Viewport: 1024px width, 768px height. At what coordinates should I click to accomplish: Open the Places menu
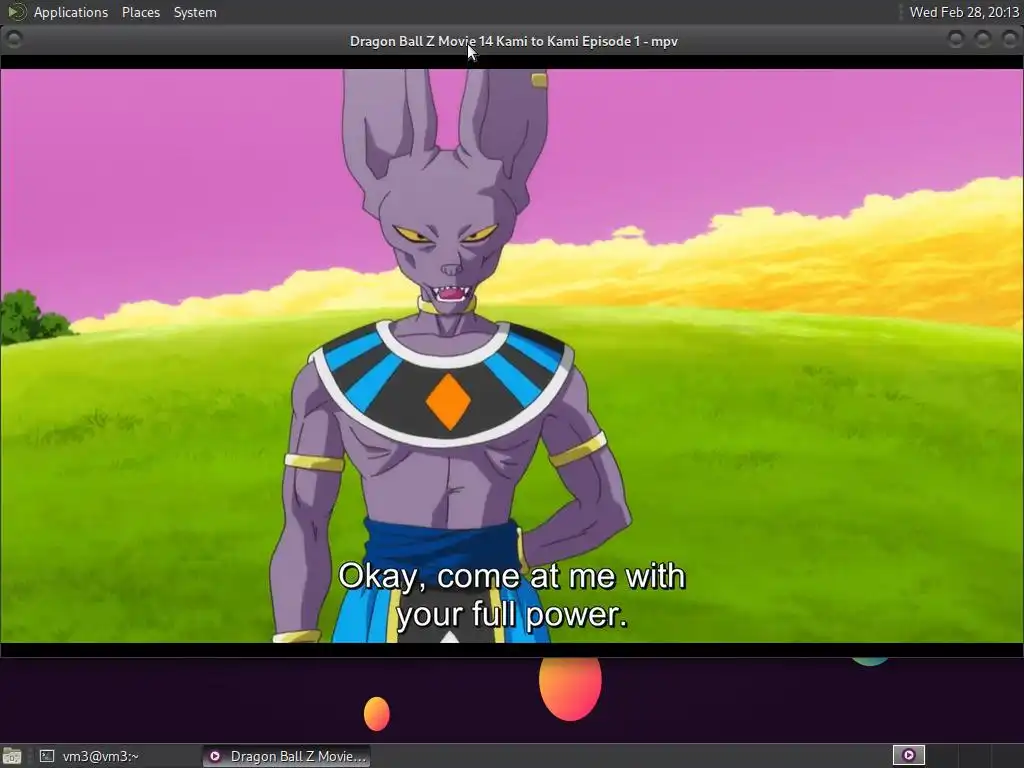(x=140, y=12)
